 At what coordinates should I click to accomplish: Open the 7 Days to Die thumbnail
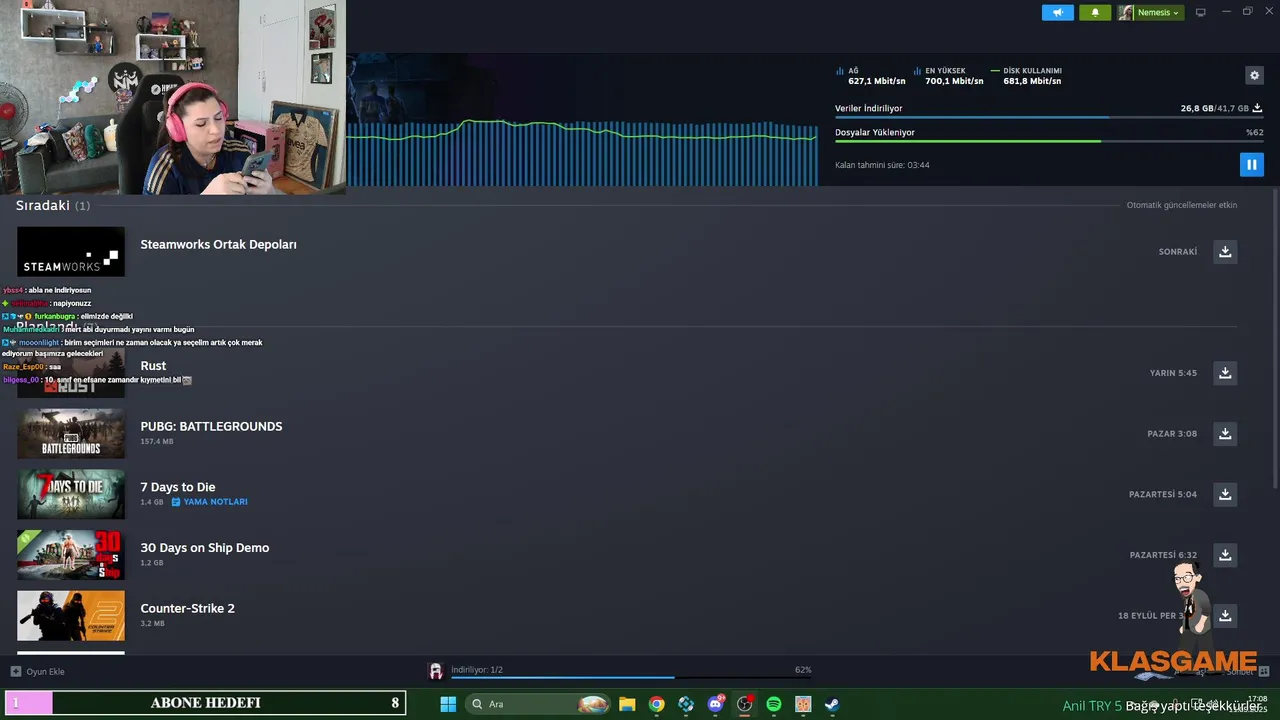pos(71,494)
